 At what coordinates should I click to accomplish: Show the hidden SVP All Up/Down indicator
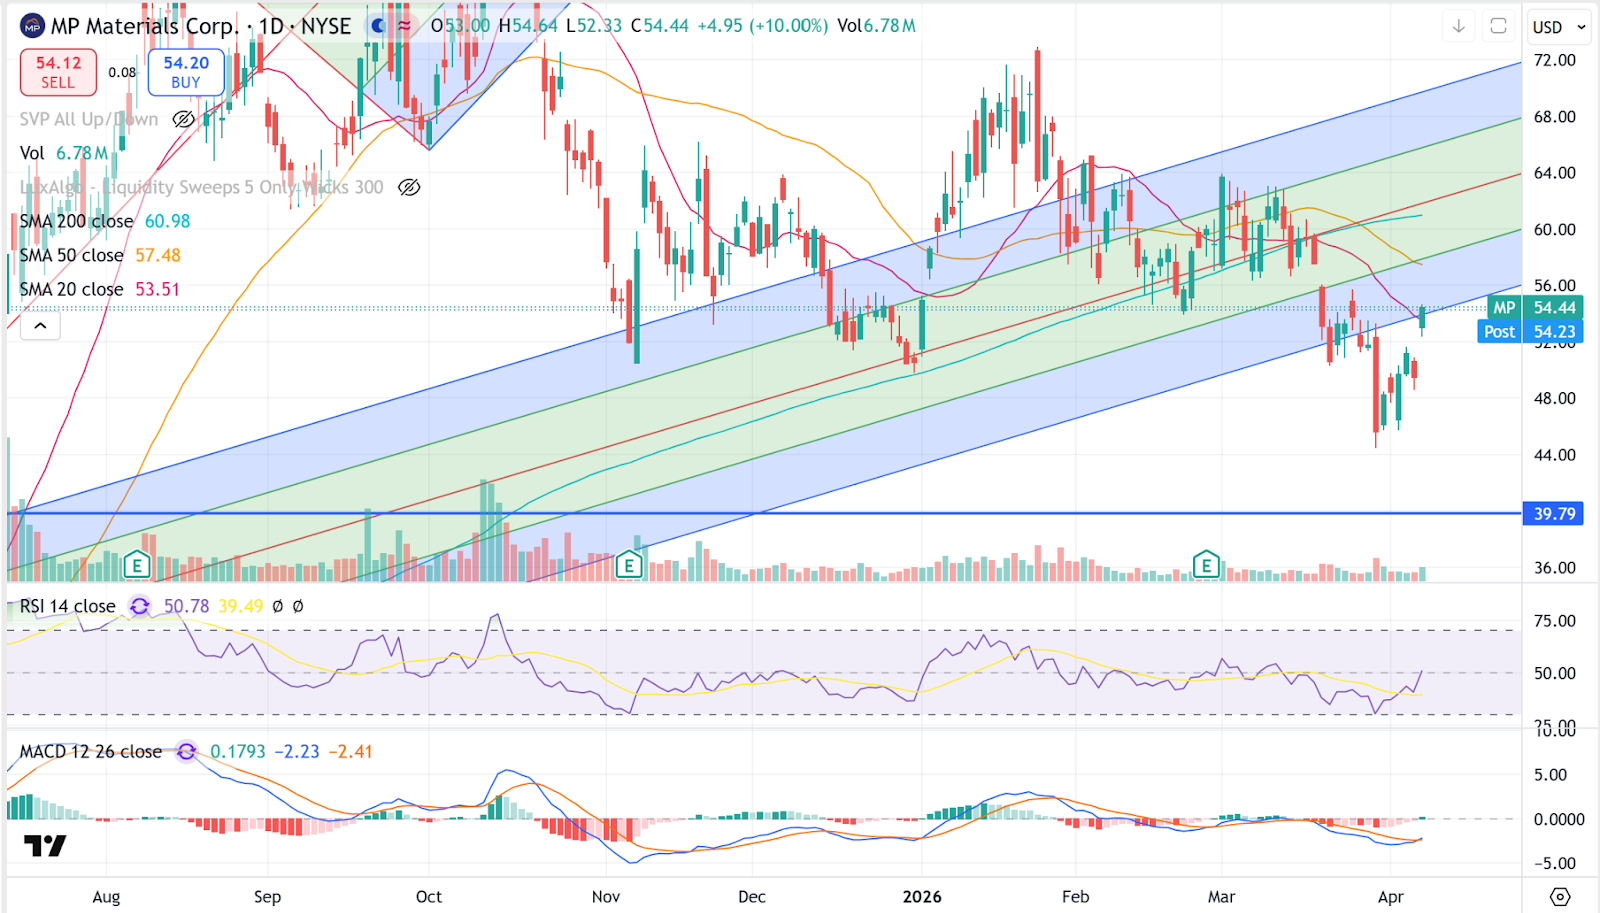183,119
